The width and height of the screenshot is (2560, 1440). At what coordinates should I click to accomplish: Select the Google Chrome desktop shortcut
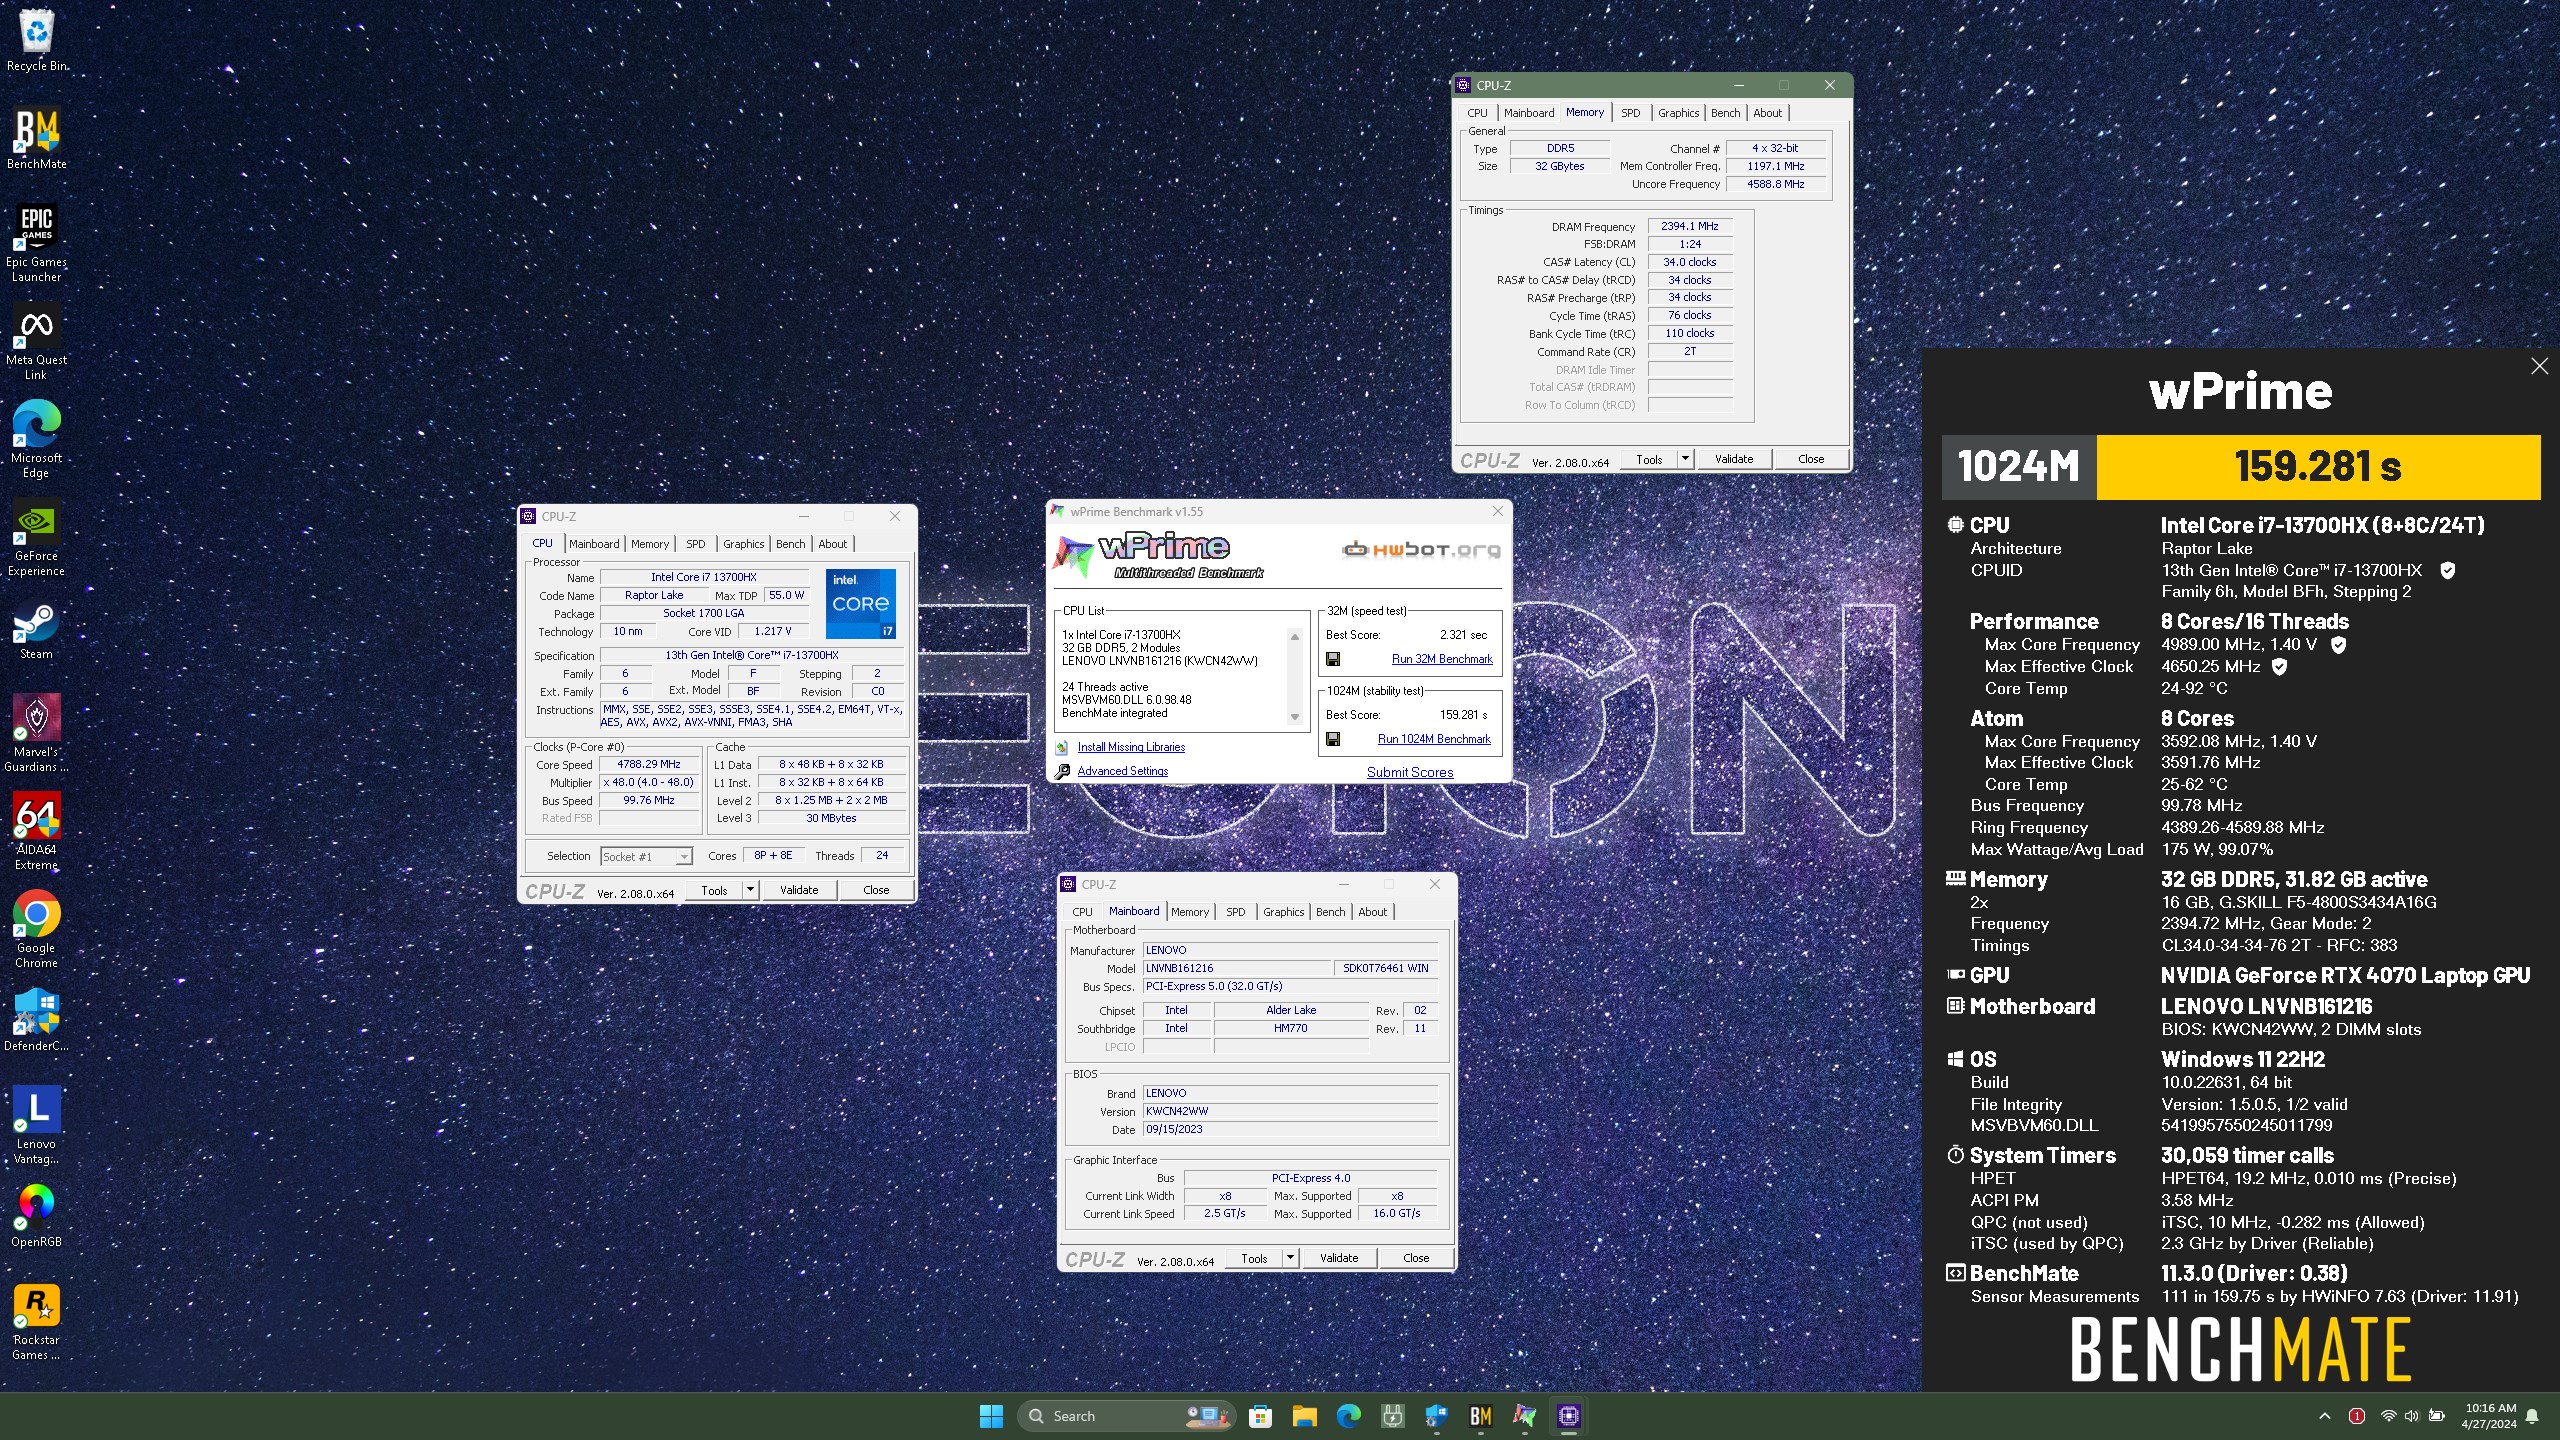(x=36, y=929)
